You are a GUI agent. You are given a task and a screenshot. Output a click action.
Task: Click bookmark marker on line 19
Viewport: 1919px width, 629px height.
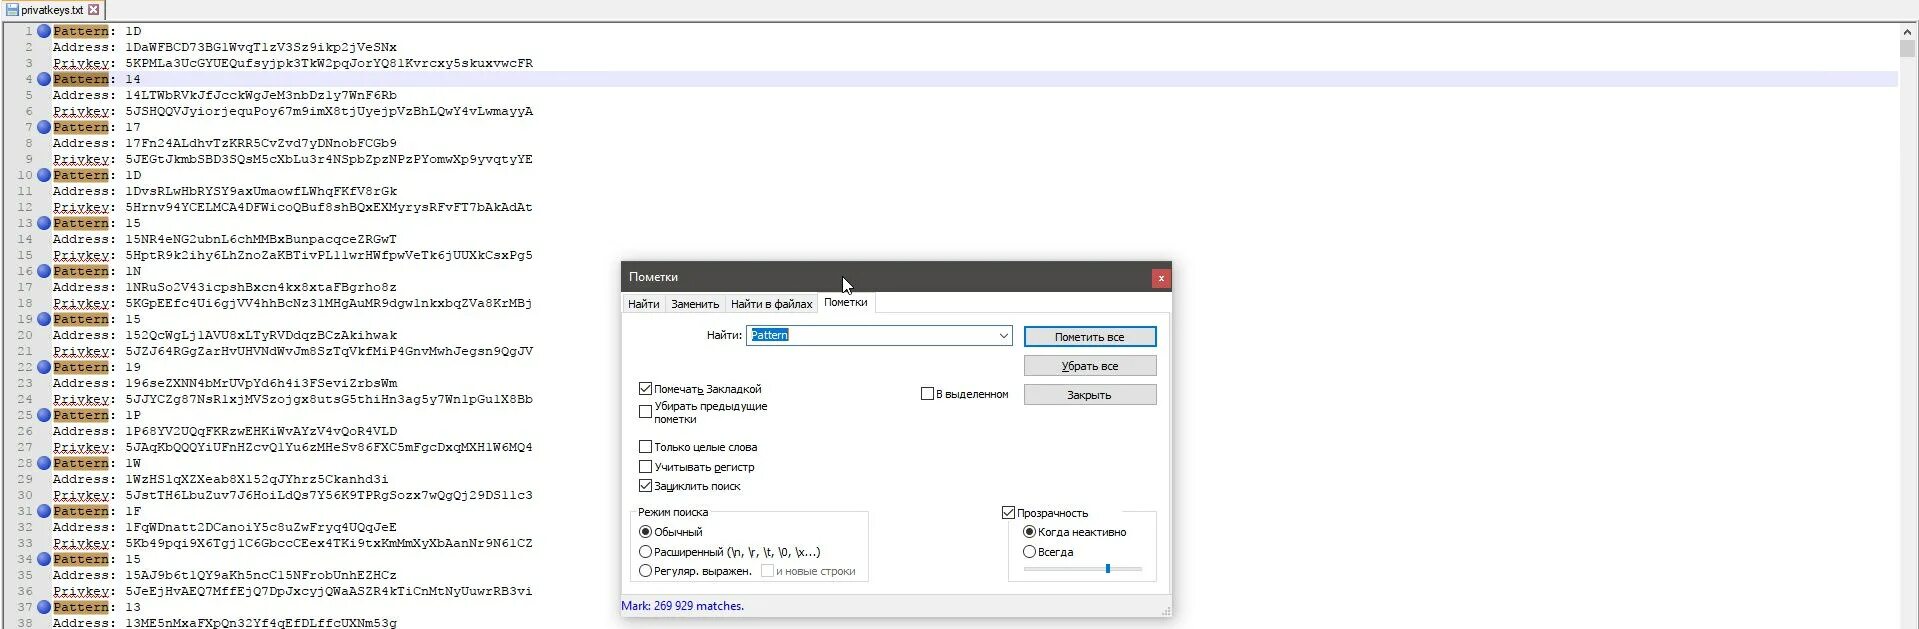click(44, 319)
